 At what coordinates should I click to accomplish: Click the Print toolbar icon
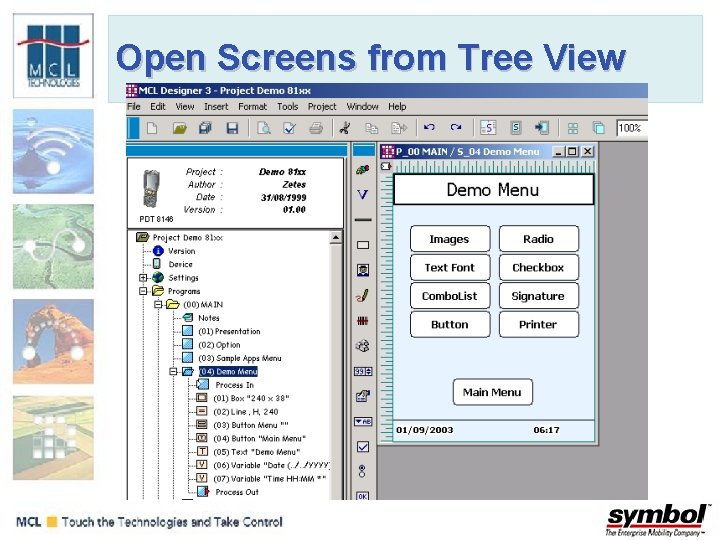pos(316,128)
